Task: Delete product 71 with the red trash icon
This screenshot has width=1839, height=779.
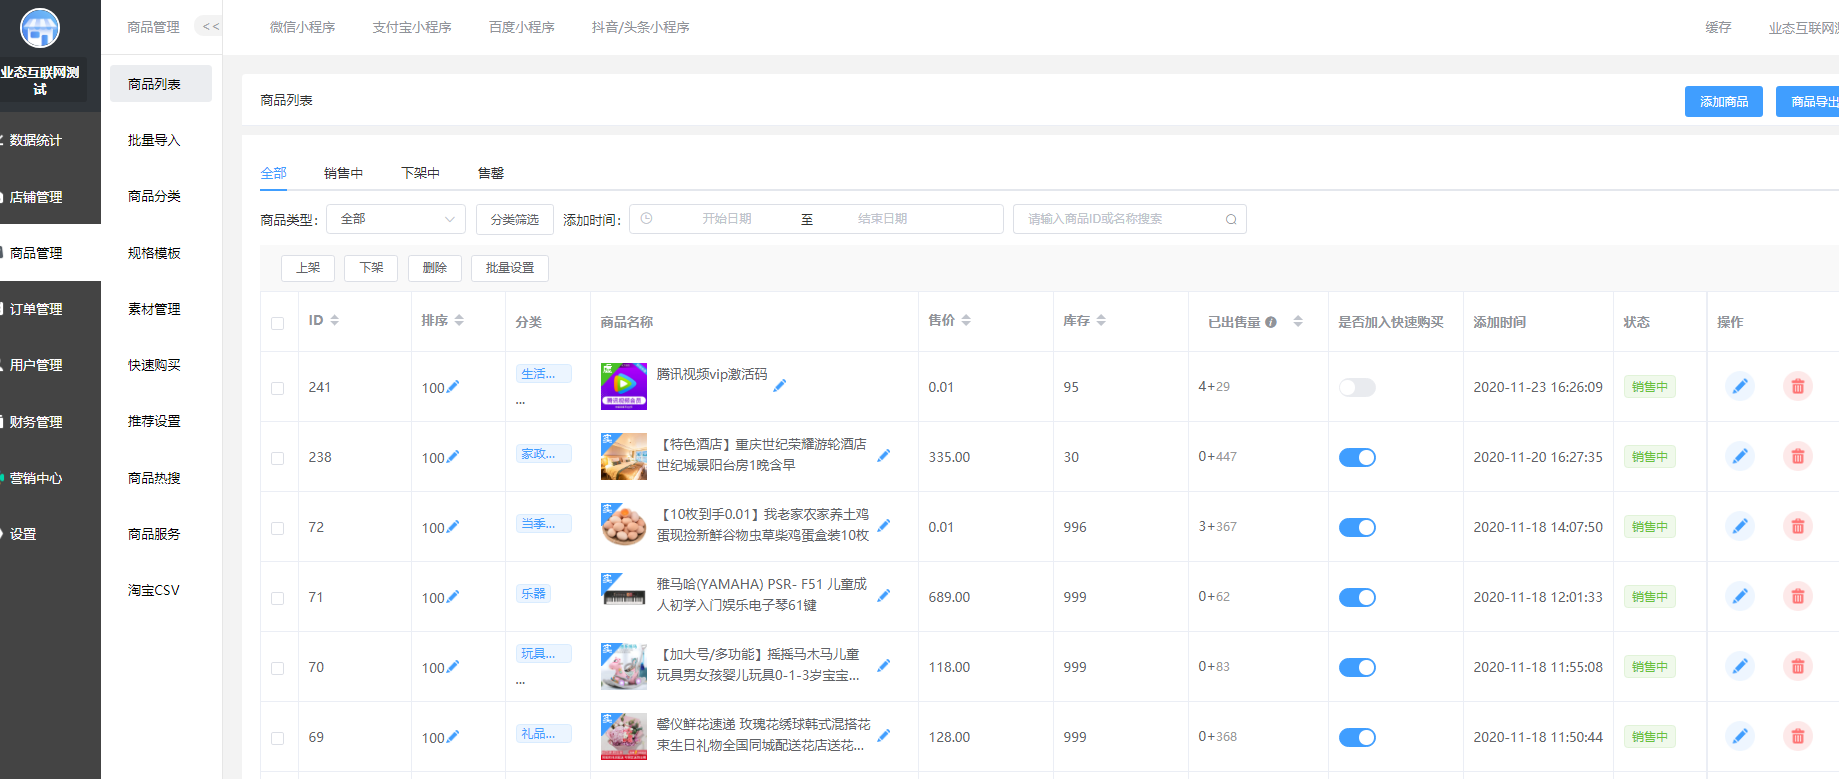Action: (x=1797, y=596)
